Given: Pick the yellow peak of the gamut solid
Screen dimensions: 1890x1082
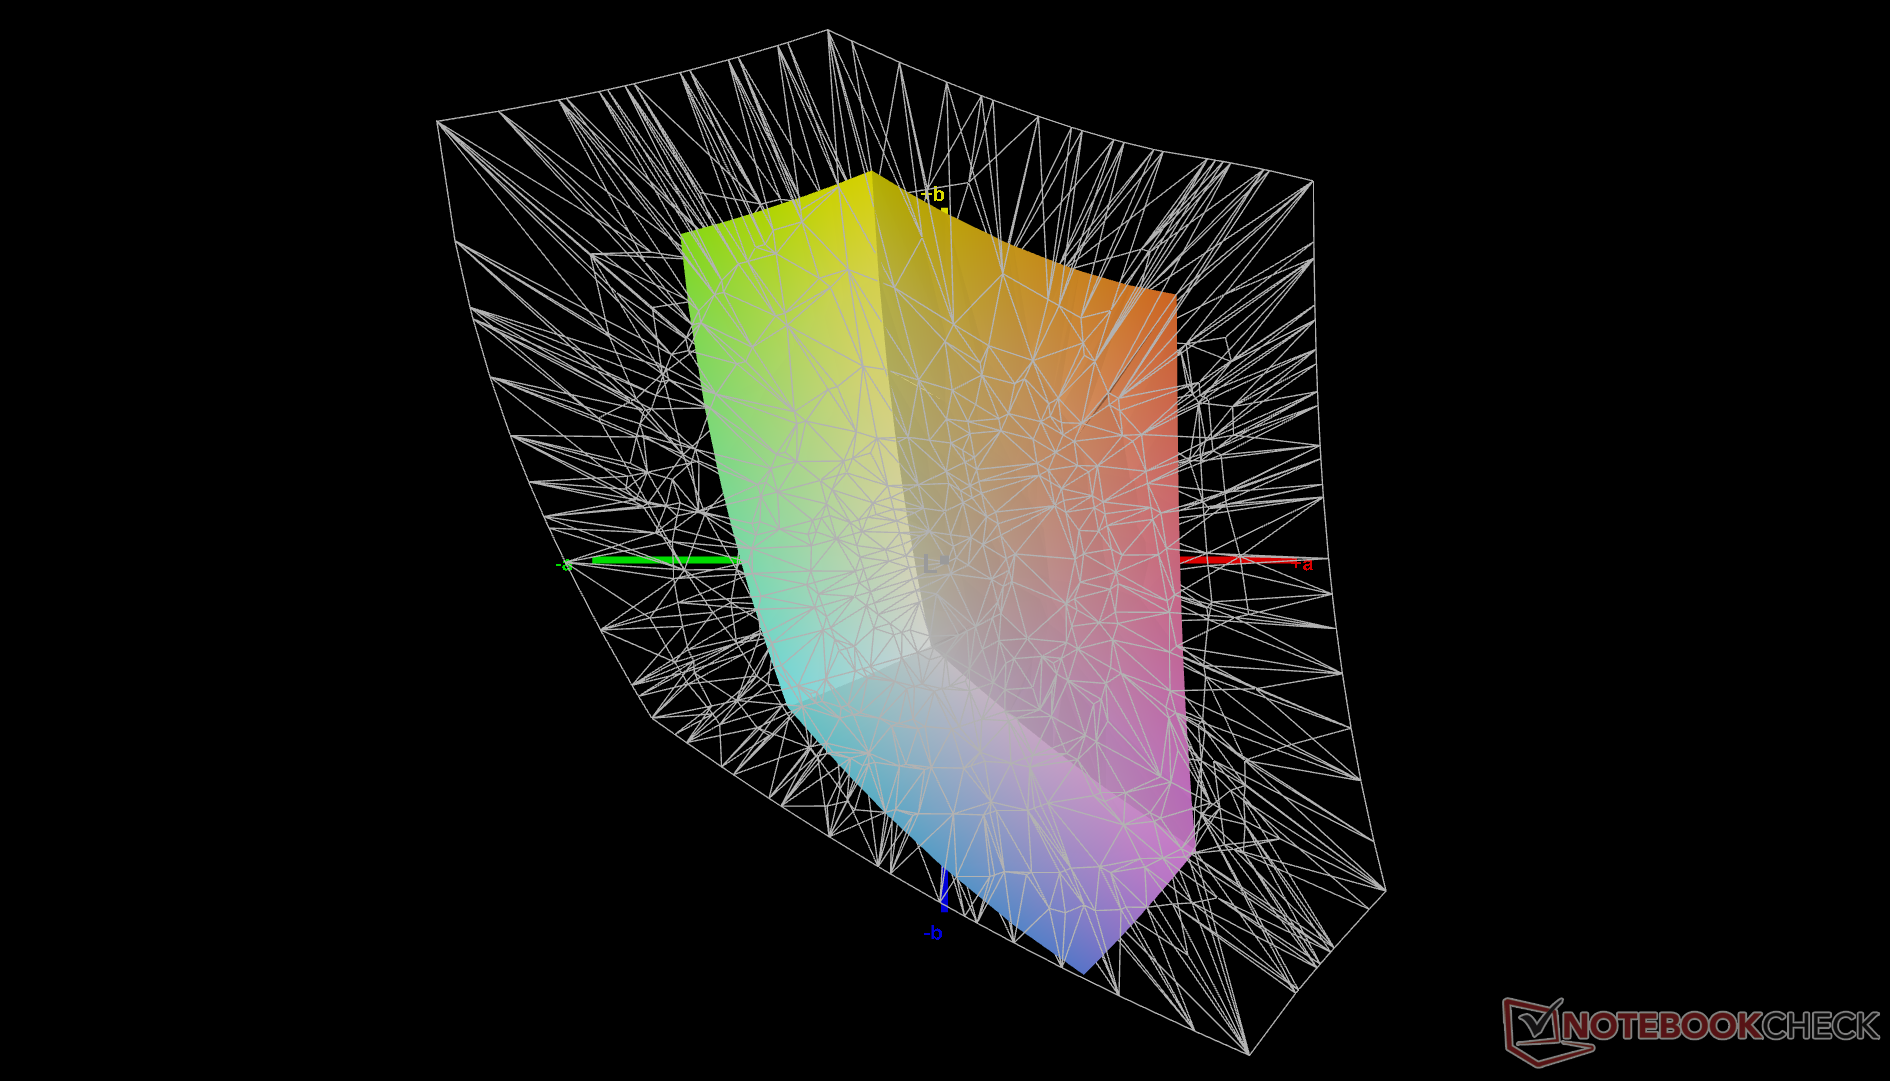Looking at the screenshot, I should 869,174.
